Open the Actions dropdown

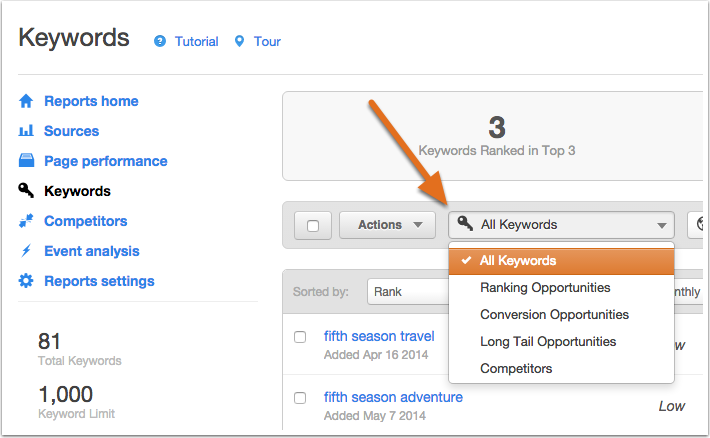point(388,225)
